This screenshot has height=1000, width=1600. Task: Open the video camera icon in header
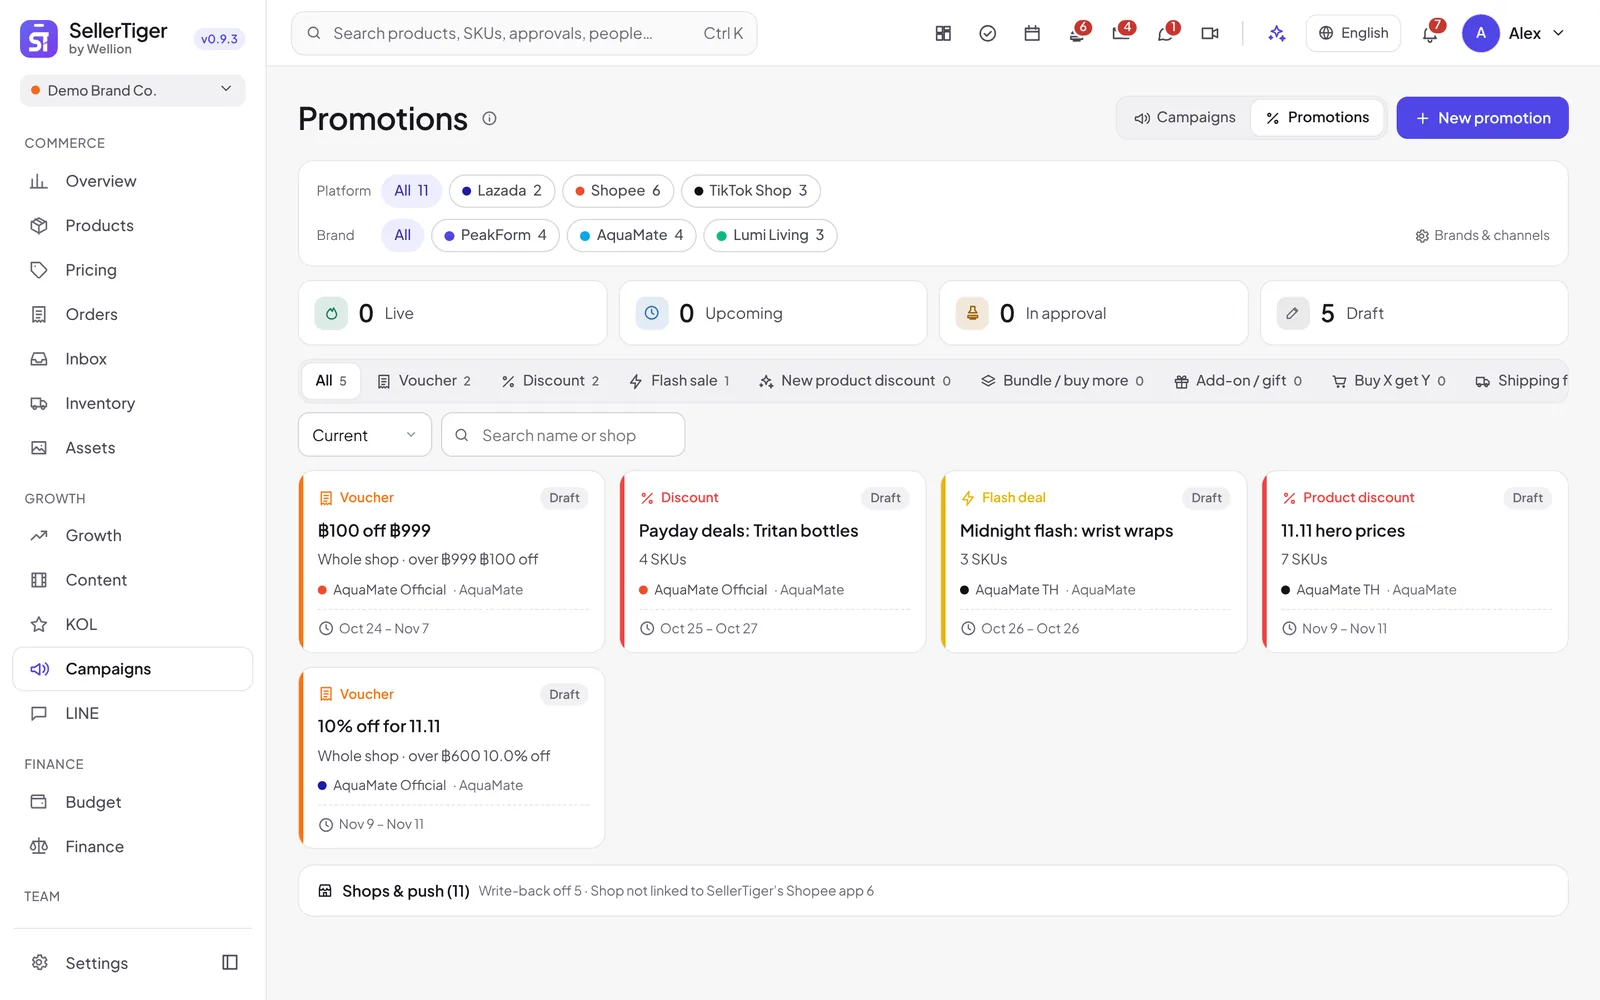coord(1210,33)
